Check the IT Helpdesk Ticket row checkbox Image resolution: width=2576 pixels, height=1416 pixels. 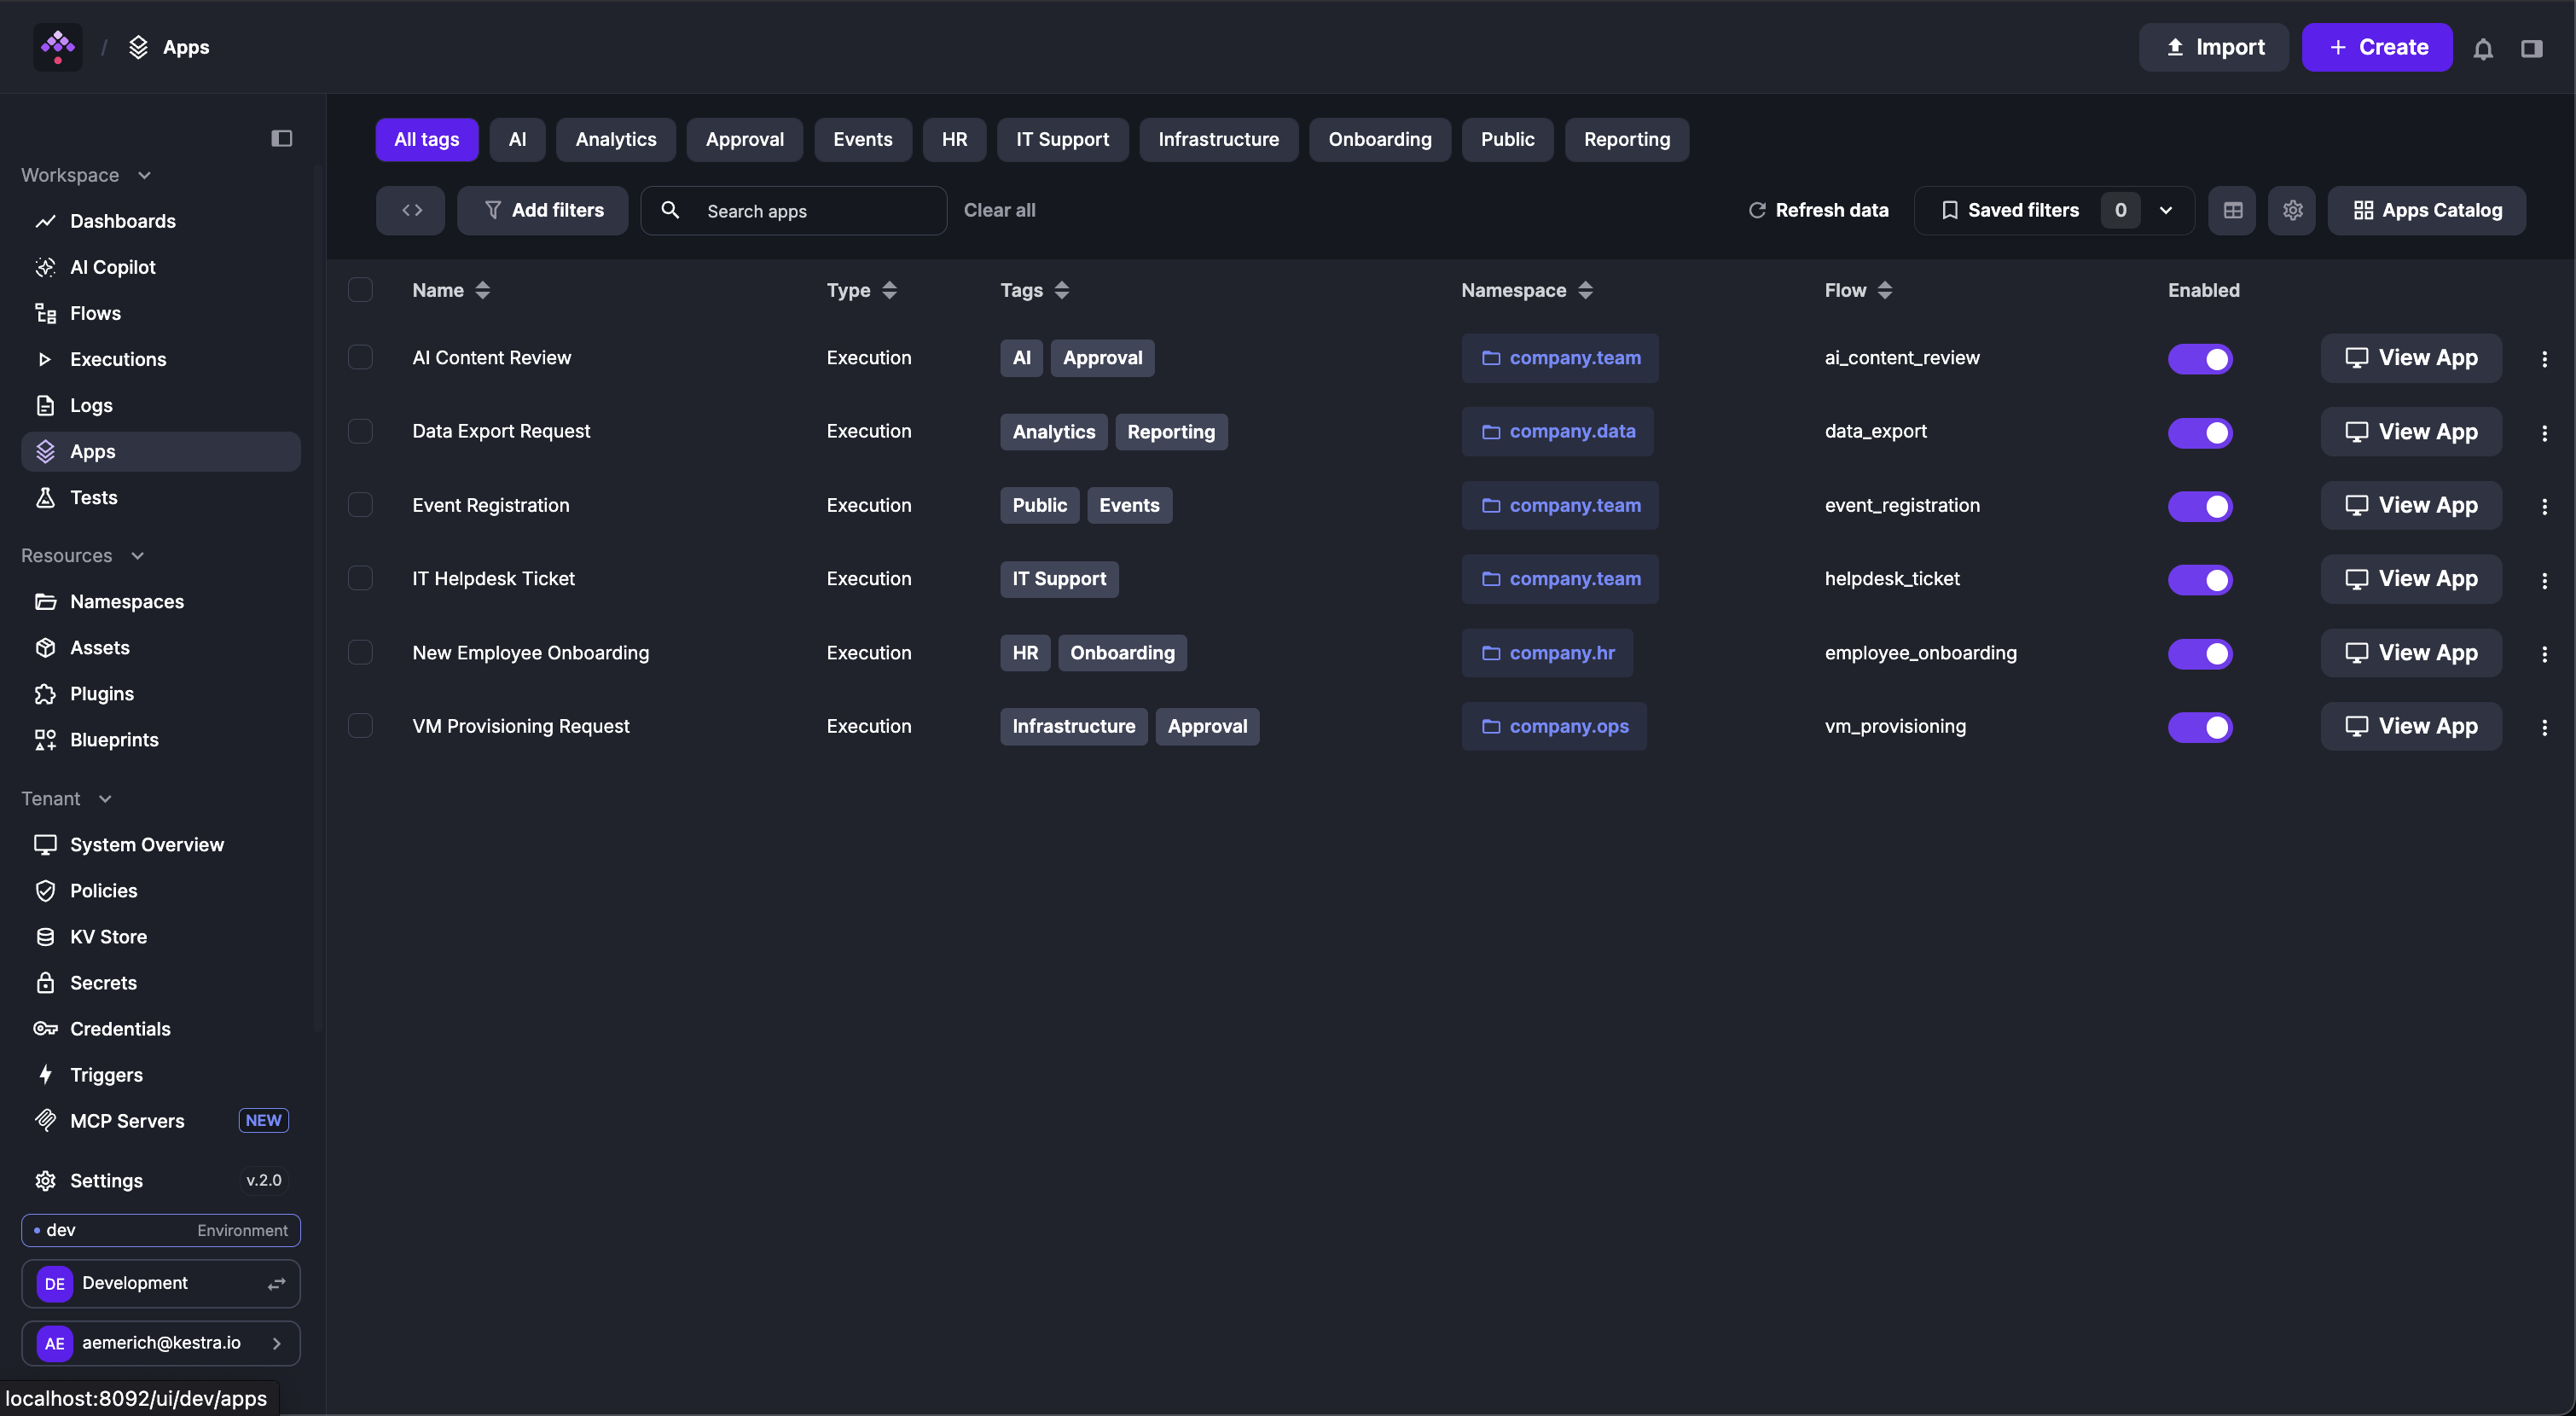point(360,578)
